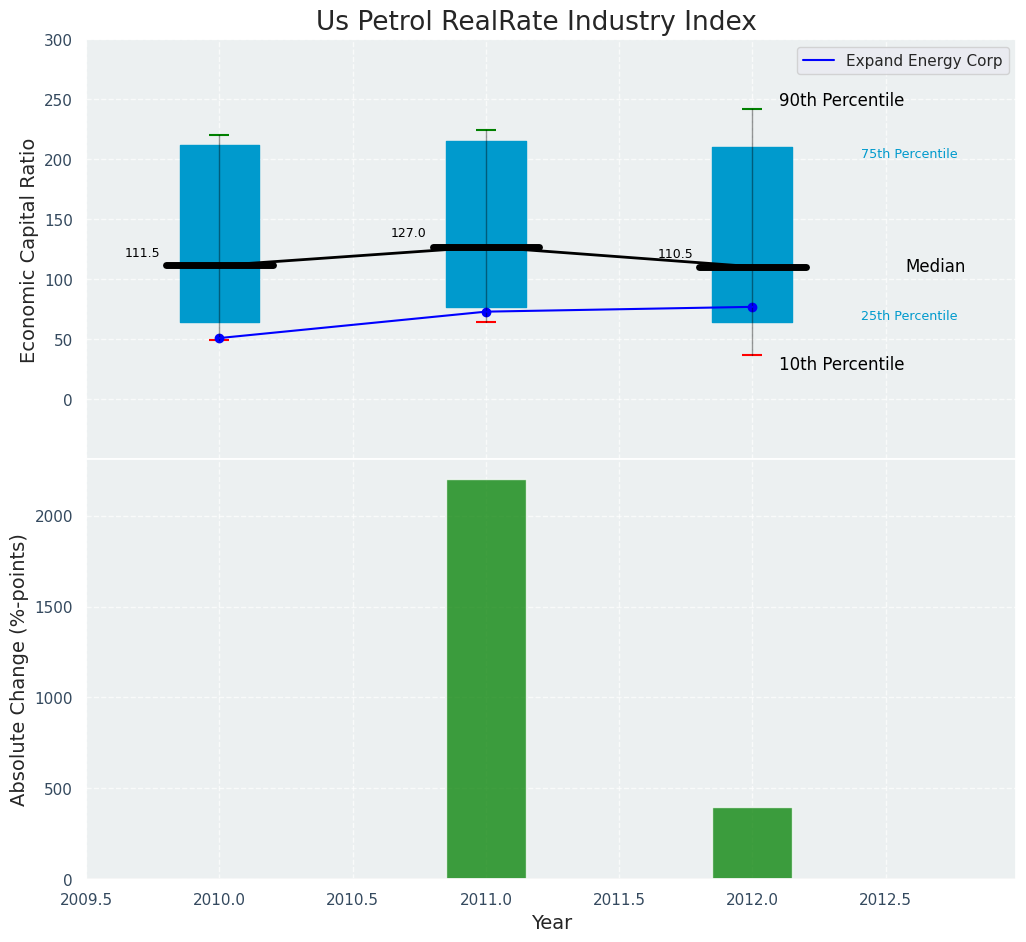Click the 111.5 median value label
The width and height of the screenshot is (1026, 942).
(x=142, y=253)
